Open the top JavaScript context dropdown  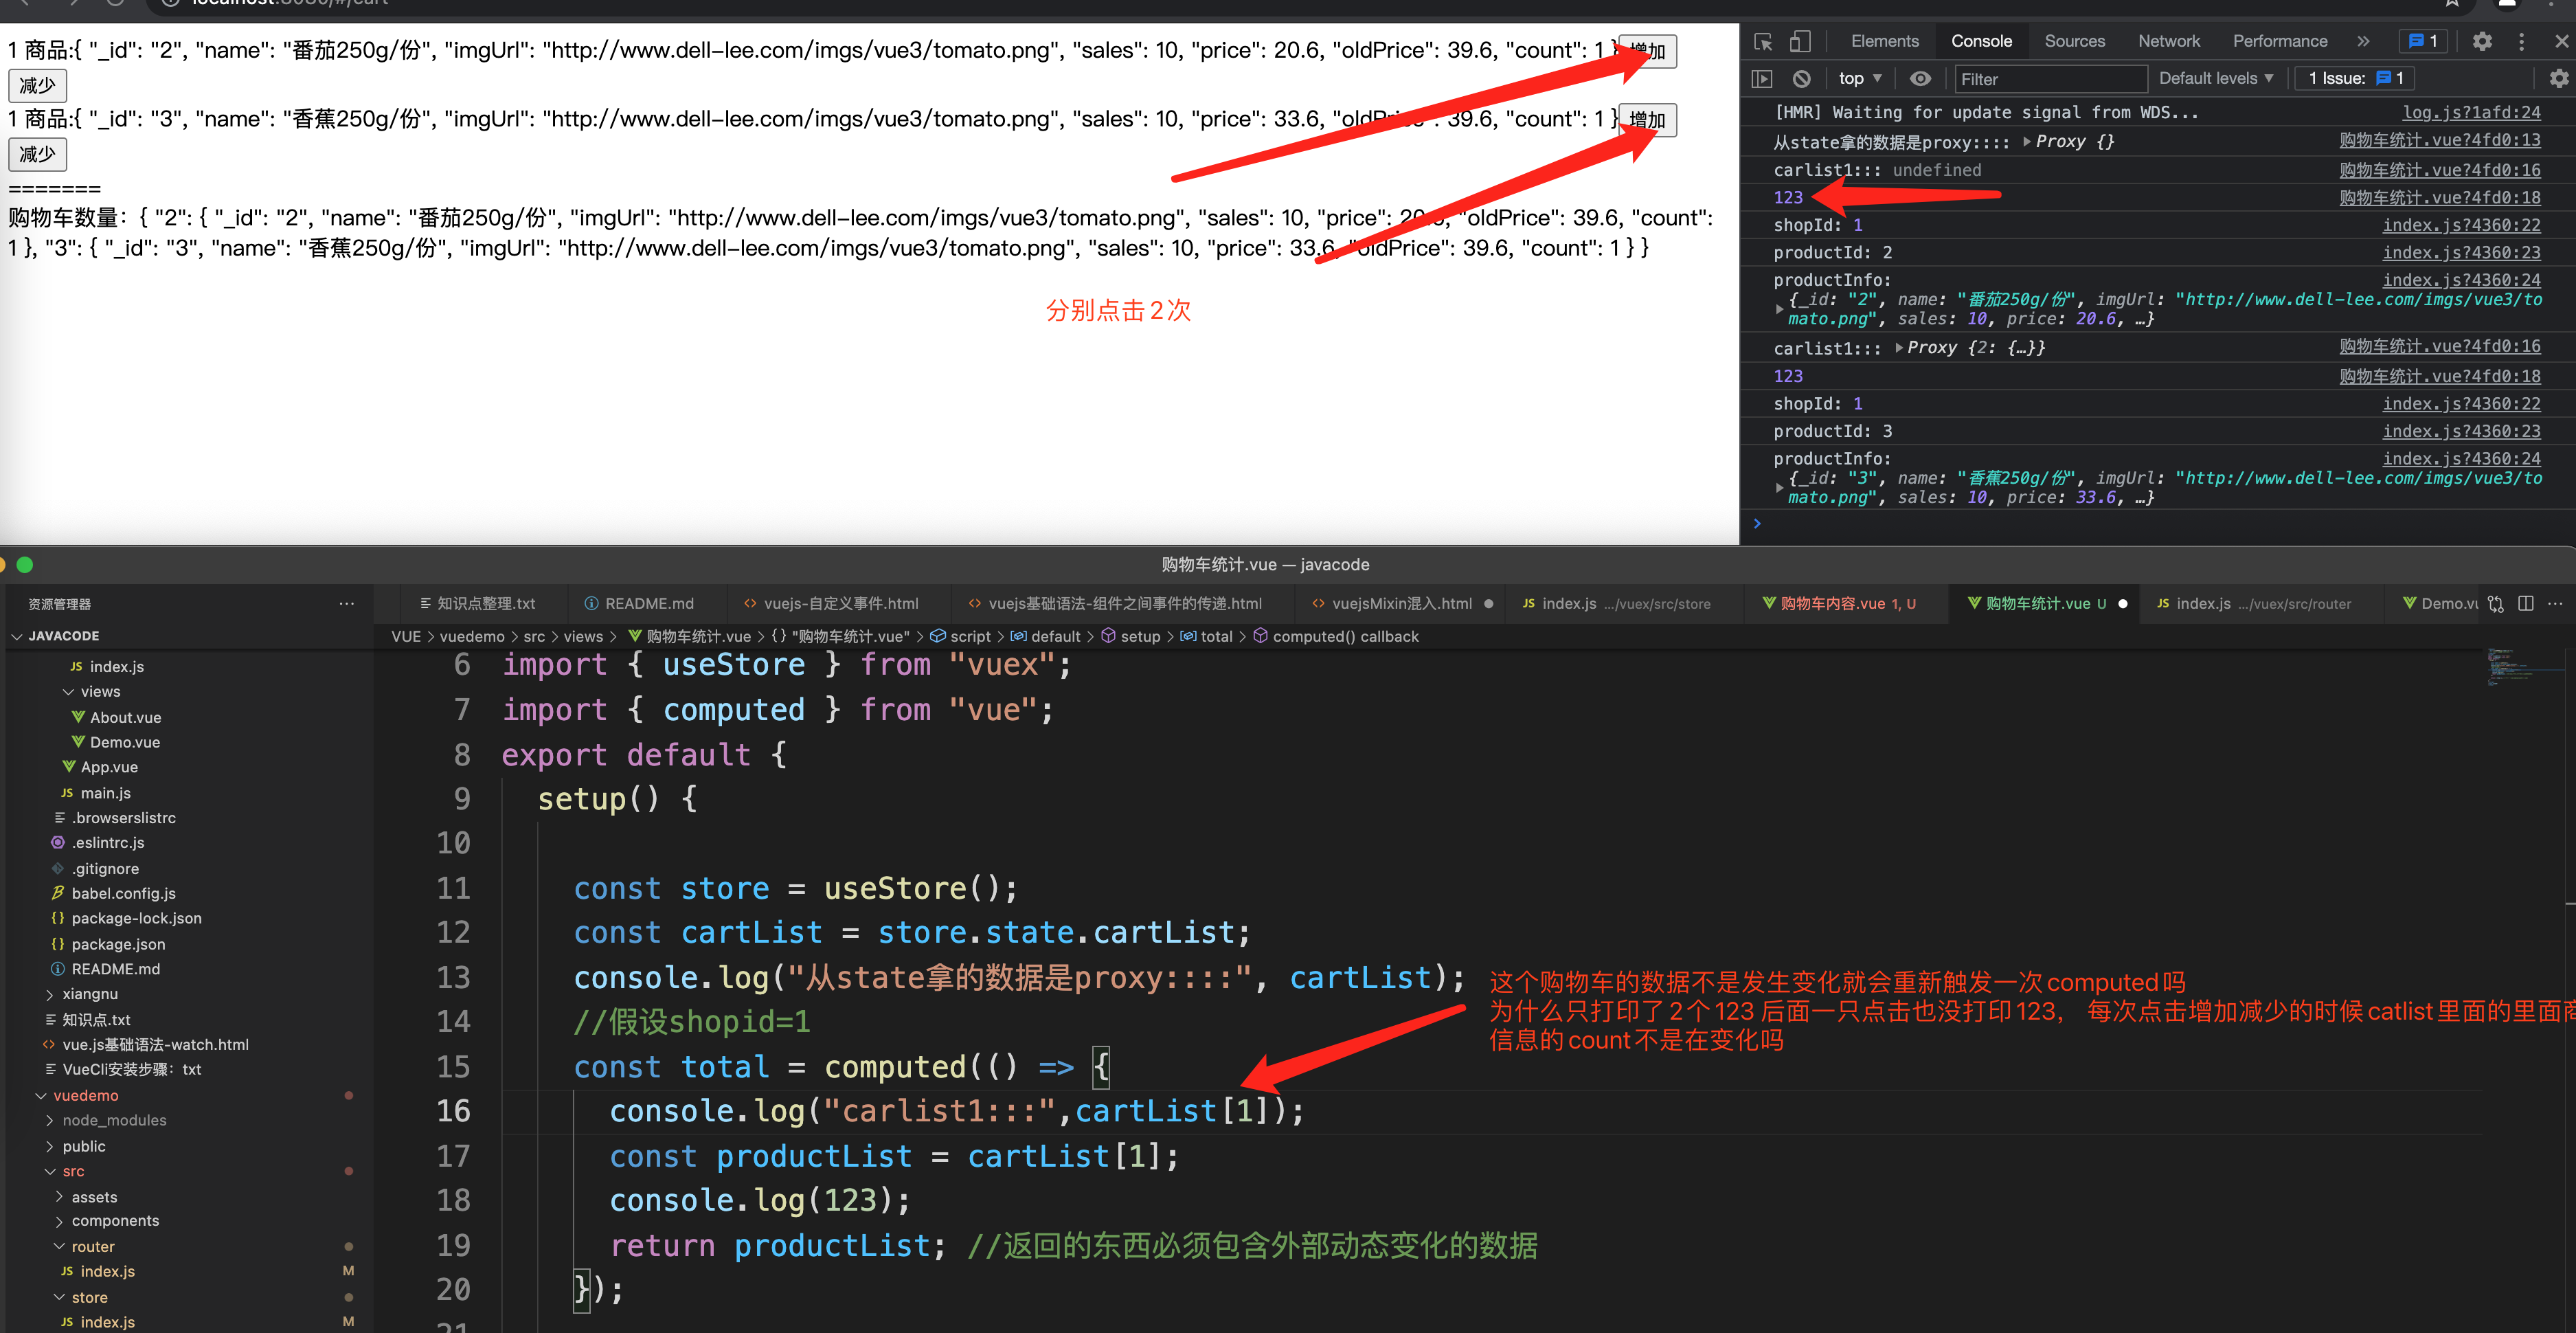(1860, 78)
